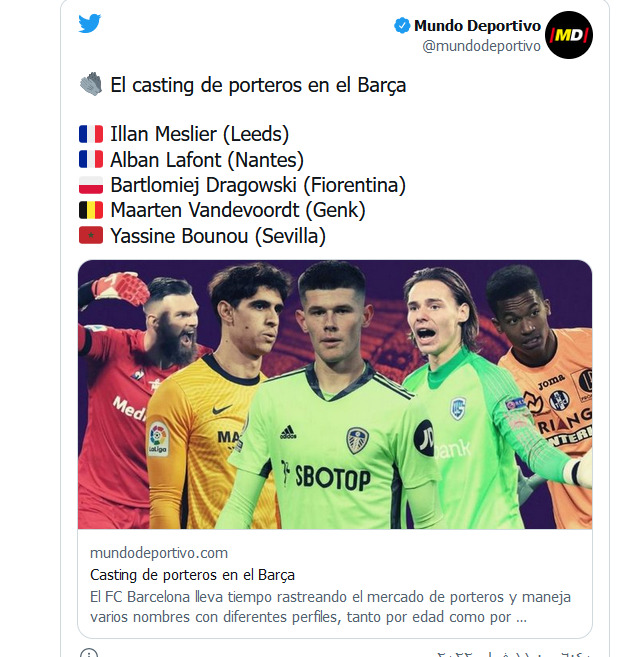Click the Polish flag beside Bartlomiej Dragowski
This screenshot has width=633, height=657.
coord(90,185)
